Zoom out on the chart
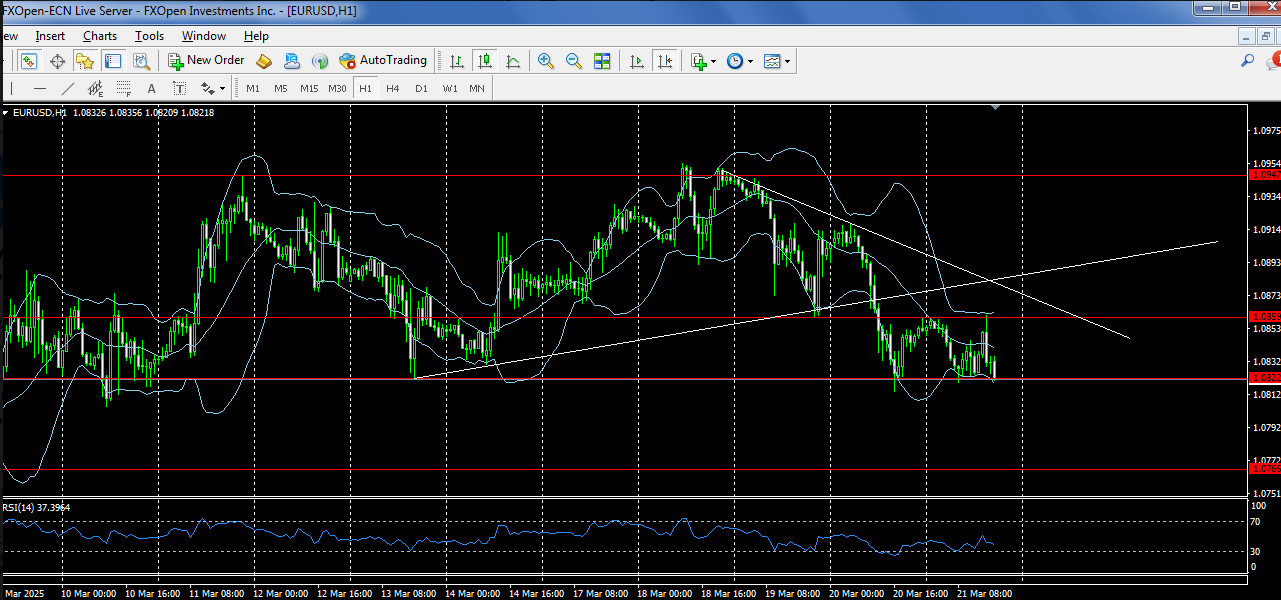The image size is (1281, 600). coord(574,61)
